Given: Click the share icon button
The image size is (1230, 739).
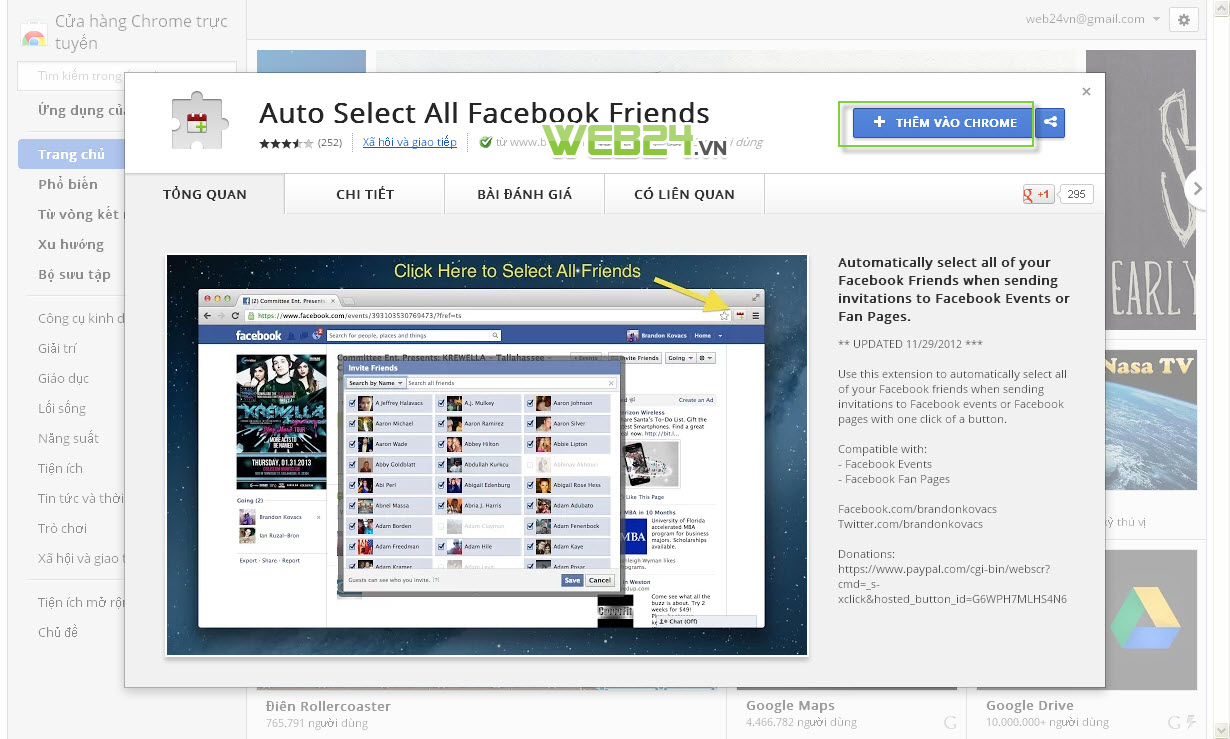Looking at the screenshot, I should point(1050,123).
